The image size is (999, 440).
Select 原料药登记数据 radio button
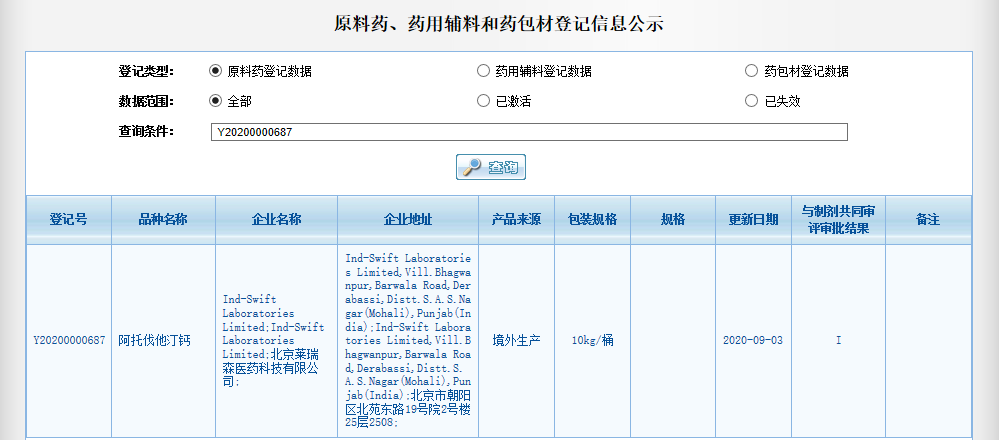(215, 71)
